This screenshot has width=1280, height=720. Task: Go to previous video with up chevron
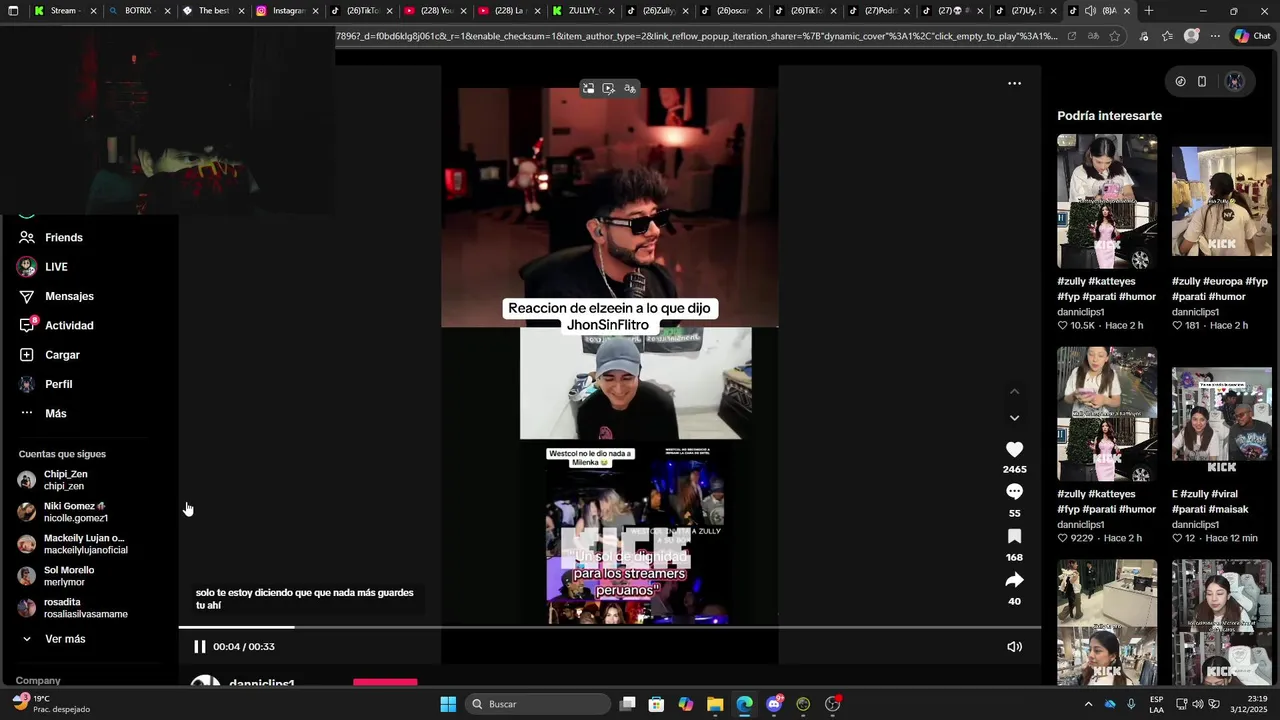(1014, 391)
